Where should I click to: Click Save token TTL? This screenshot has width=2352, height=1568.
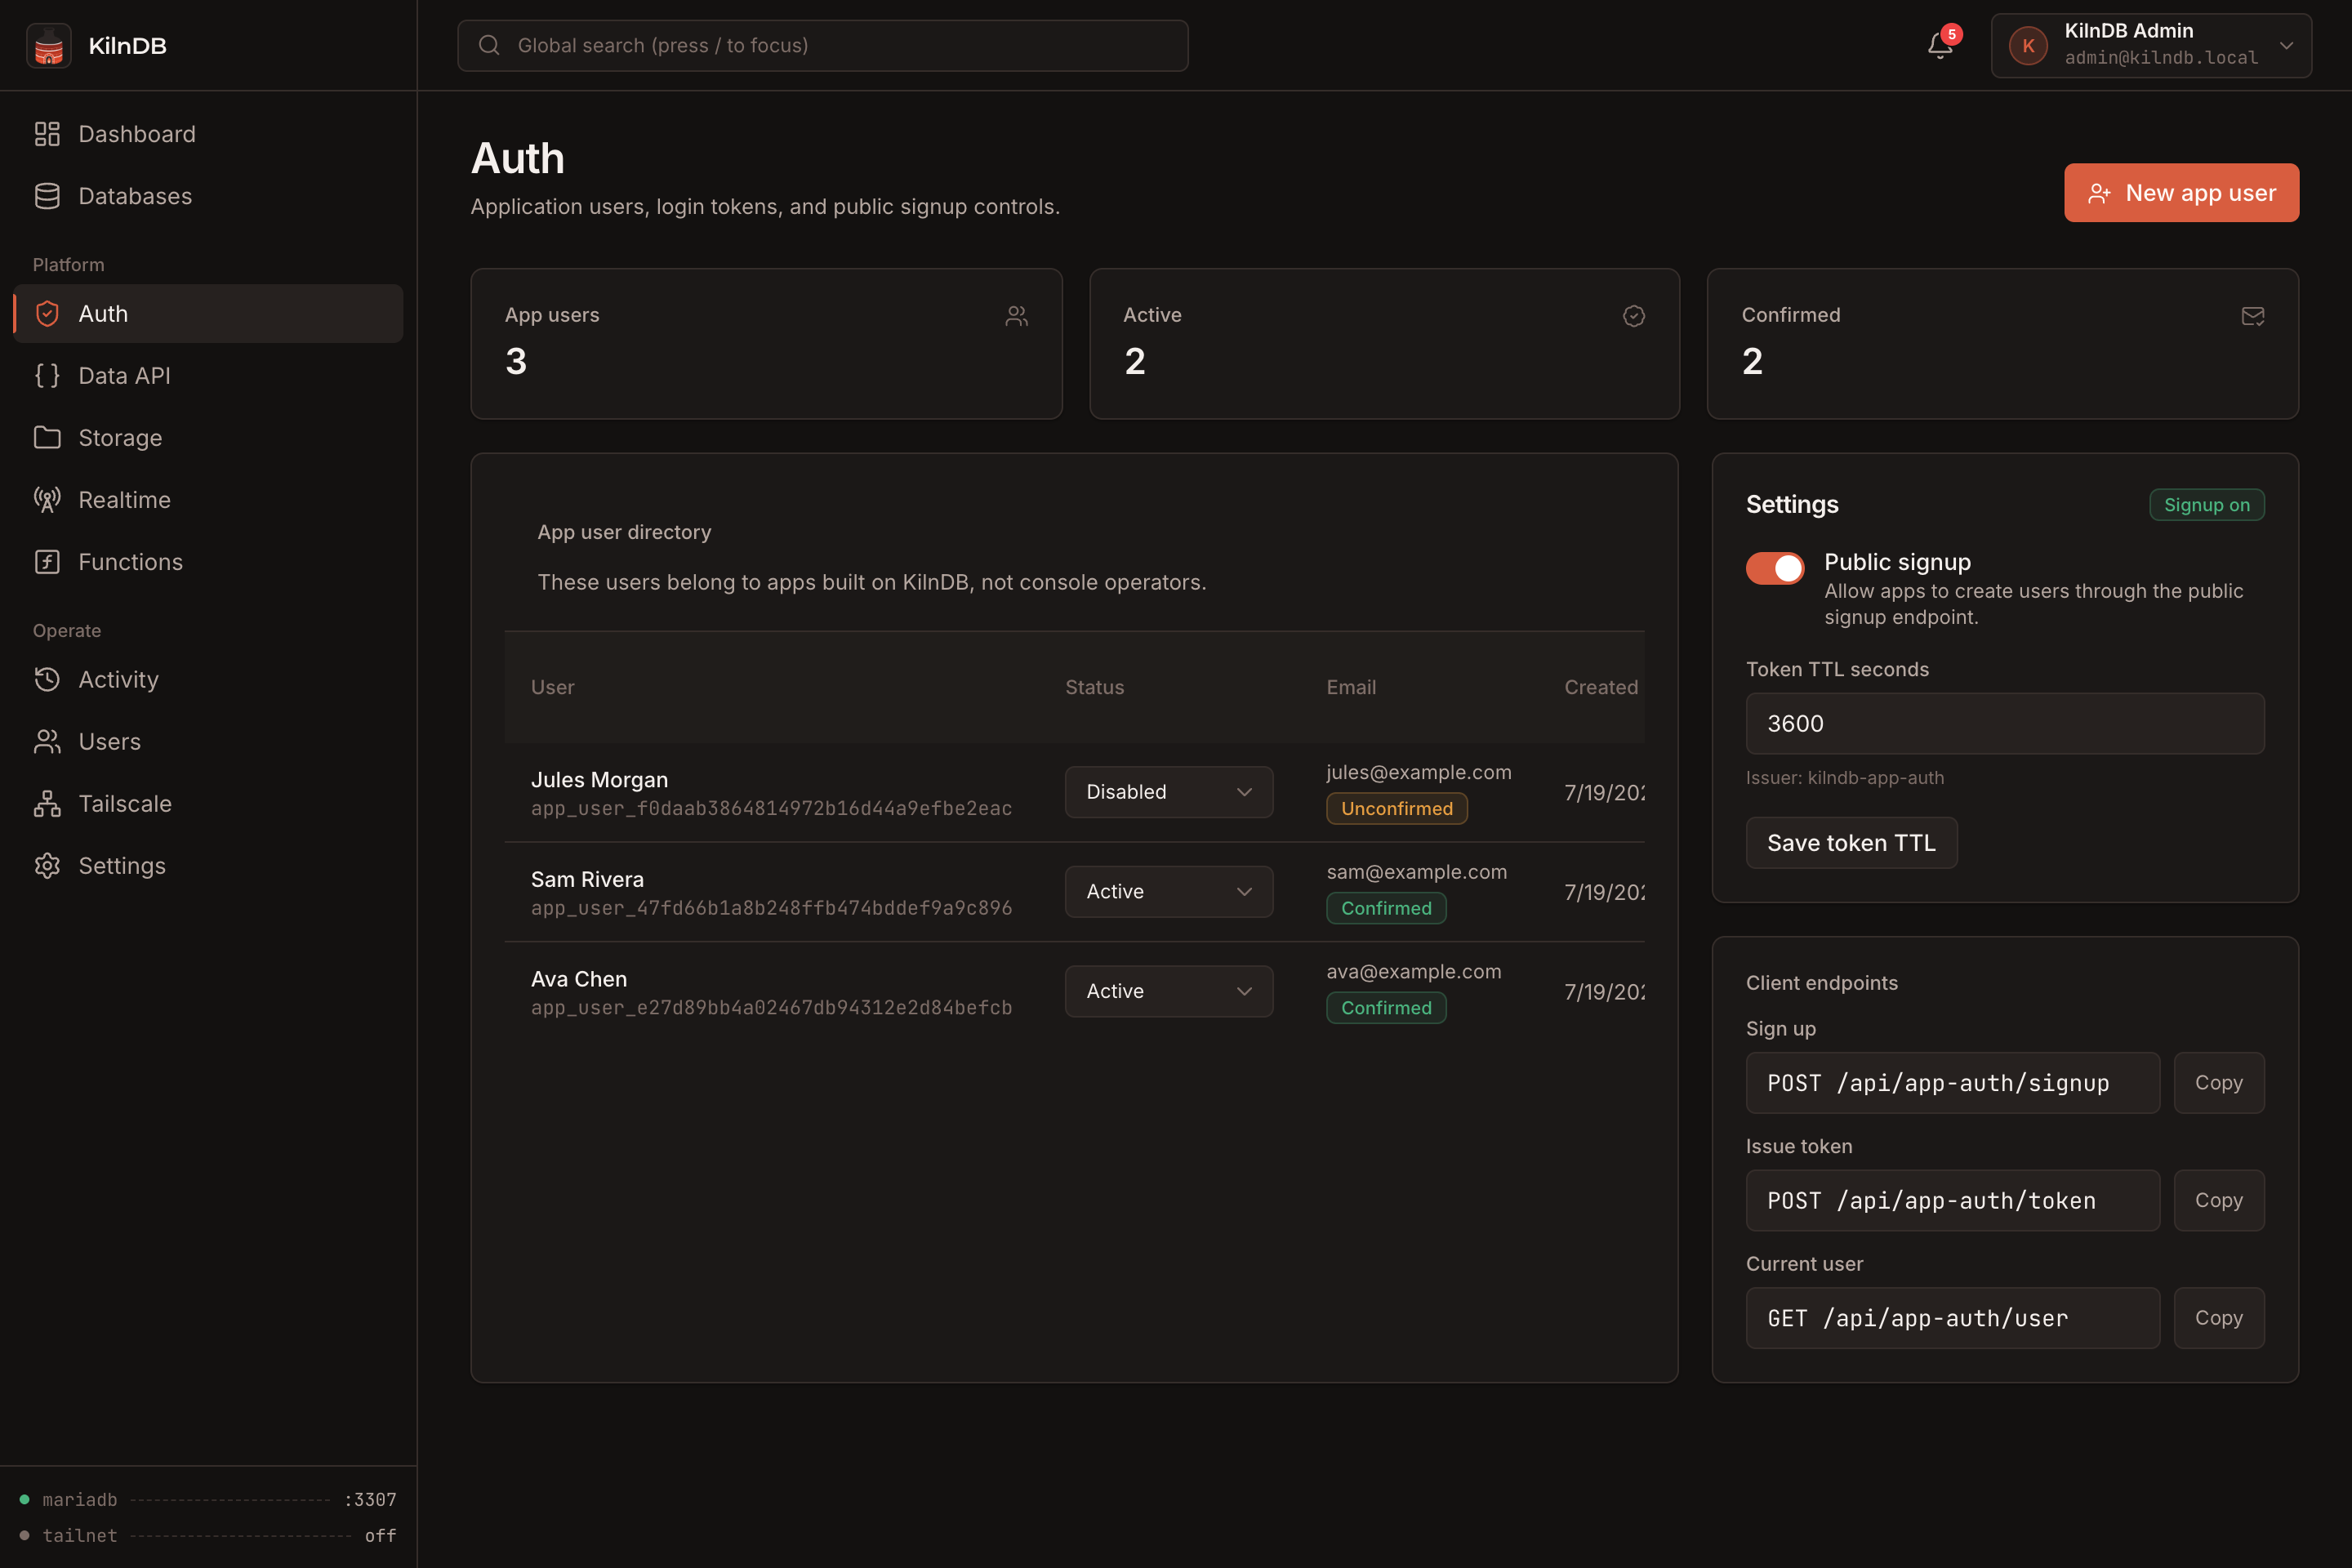click(1851, 843)
